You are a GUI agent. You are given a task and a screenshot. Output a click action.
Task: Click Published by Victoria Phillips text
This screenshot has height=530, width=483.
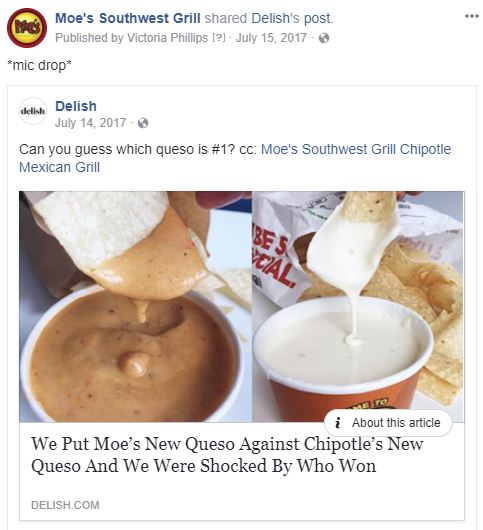click(131, 38)
